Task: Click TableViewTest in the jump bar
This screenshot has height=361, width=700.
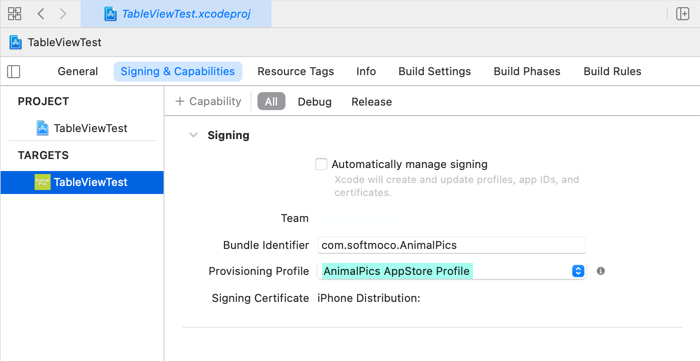Action: (x=65, y=42)
